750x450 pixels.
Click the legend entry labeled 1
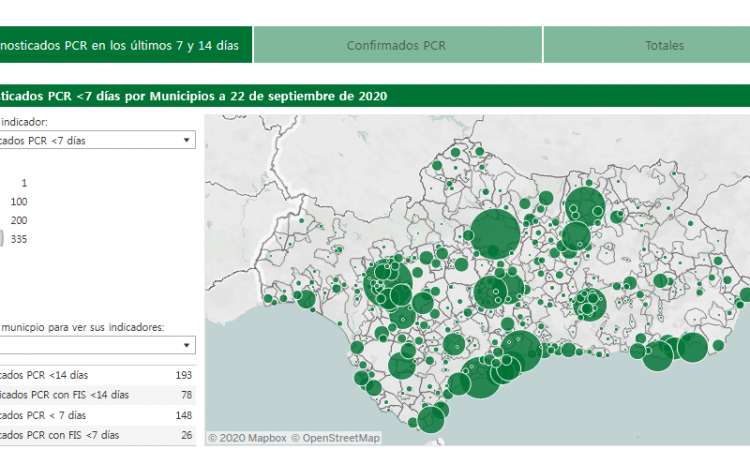tap(24, 183)
